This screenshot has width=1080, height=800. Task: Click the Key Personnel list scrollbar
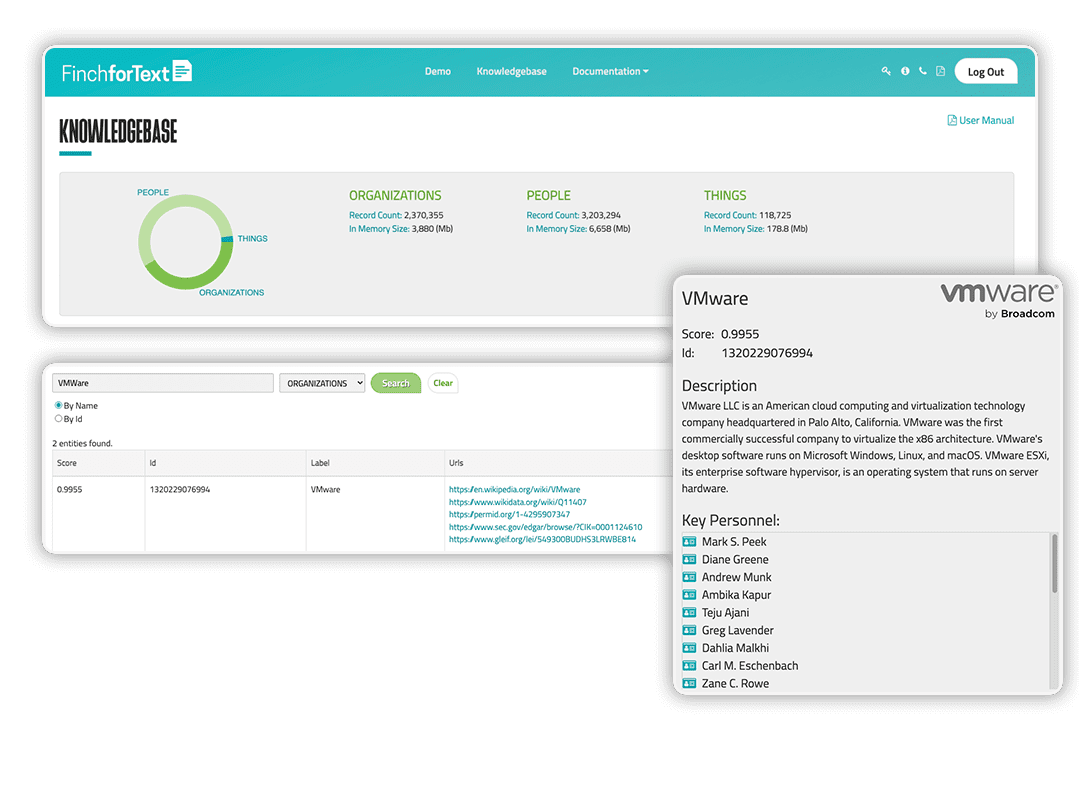click(x=1054, y=563)
